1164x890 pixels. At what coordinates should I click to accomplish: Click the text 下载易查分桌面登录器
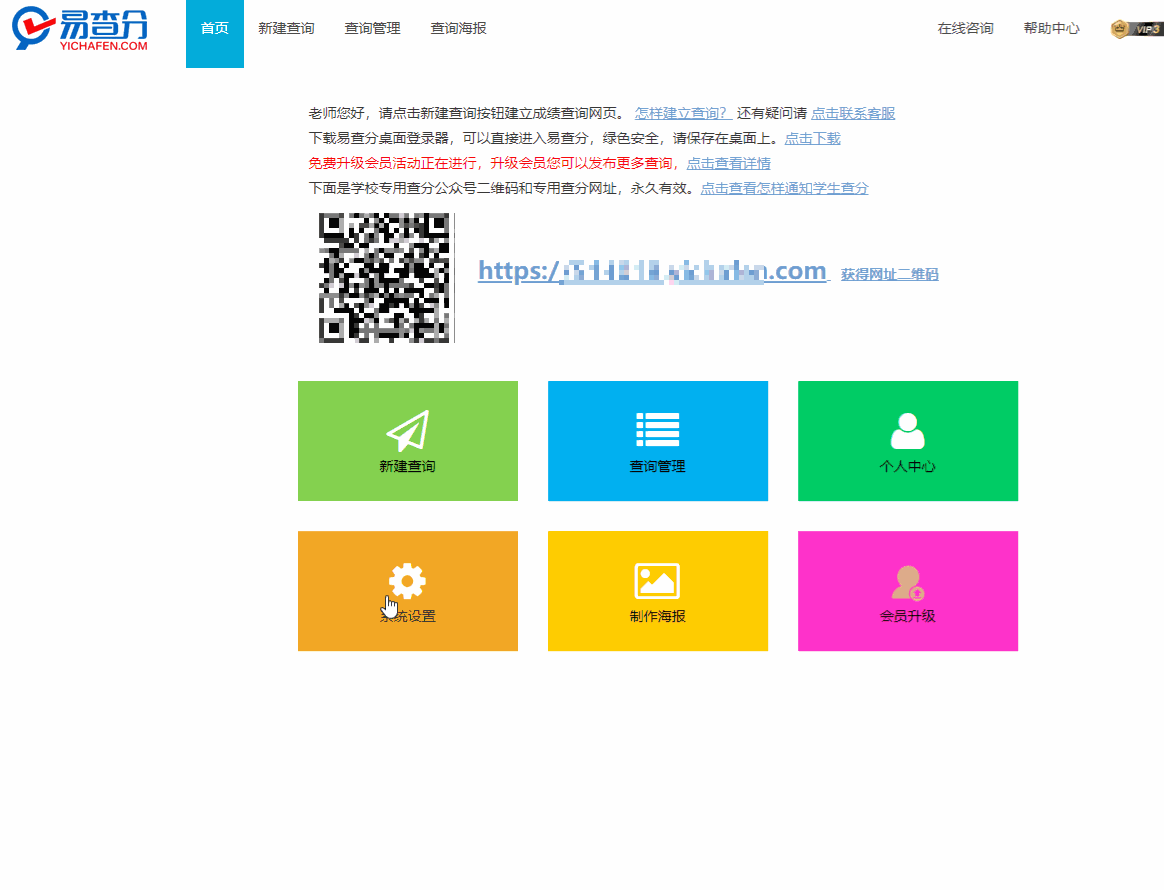pyautogui.click(x=379, y=138)
